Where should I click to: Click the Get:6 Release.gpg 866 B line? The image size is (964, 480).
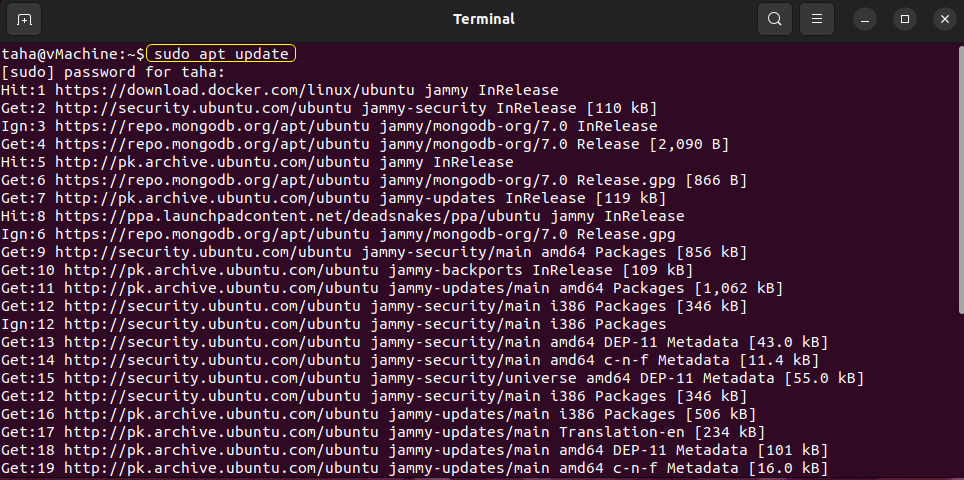tap(374, 181)
